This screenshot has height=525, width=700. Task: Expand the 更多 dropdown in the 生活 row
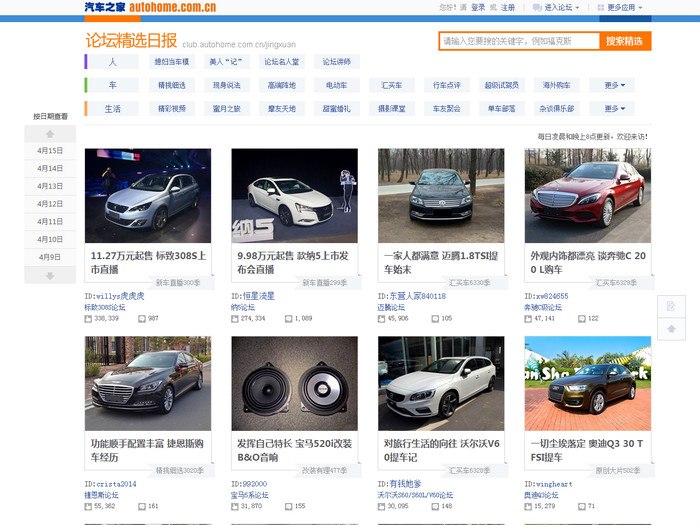click(611, 108)
